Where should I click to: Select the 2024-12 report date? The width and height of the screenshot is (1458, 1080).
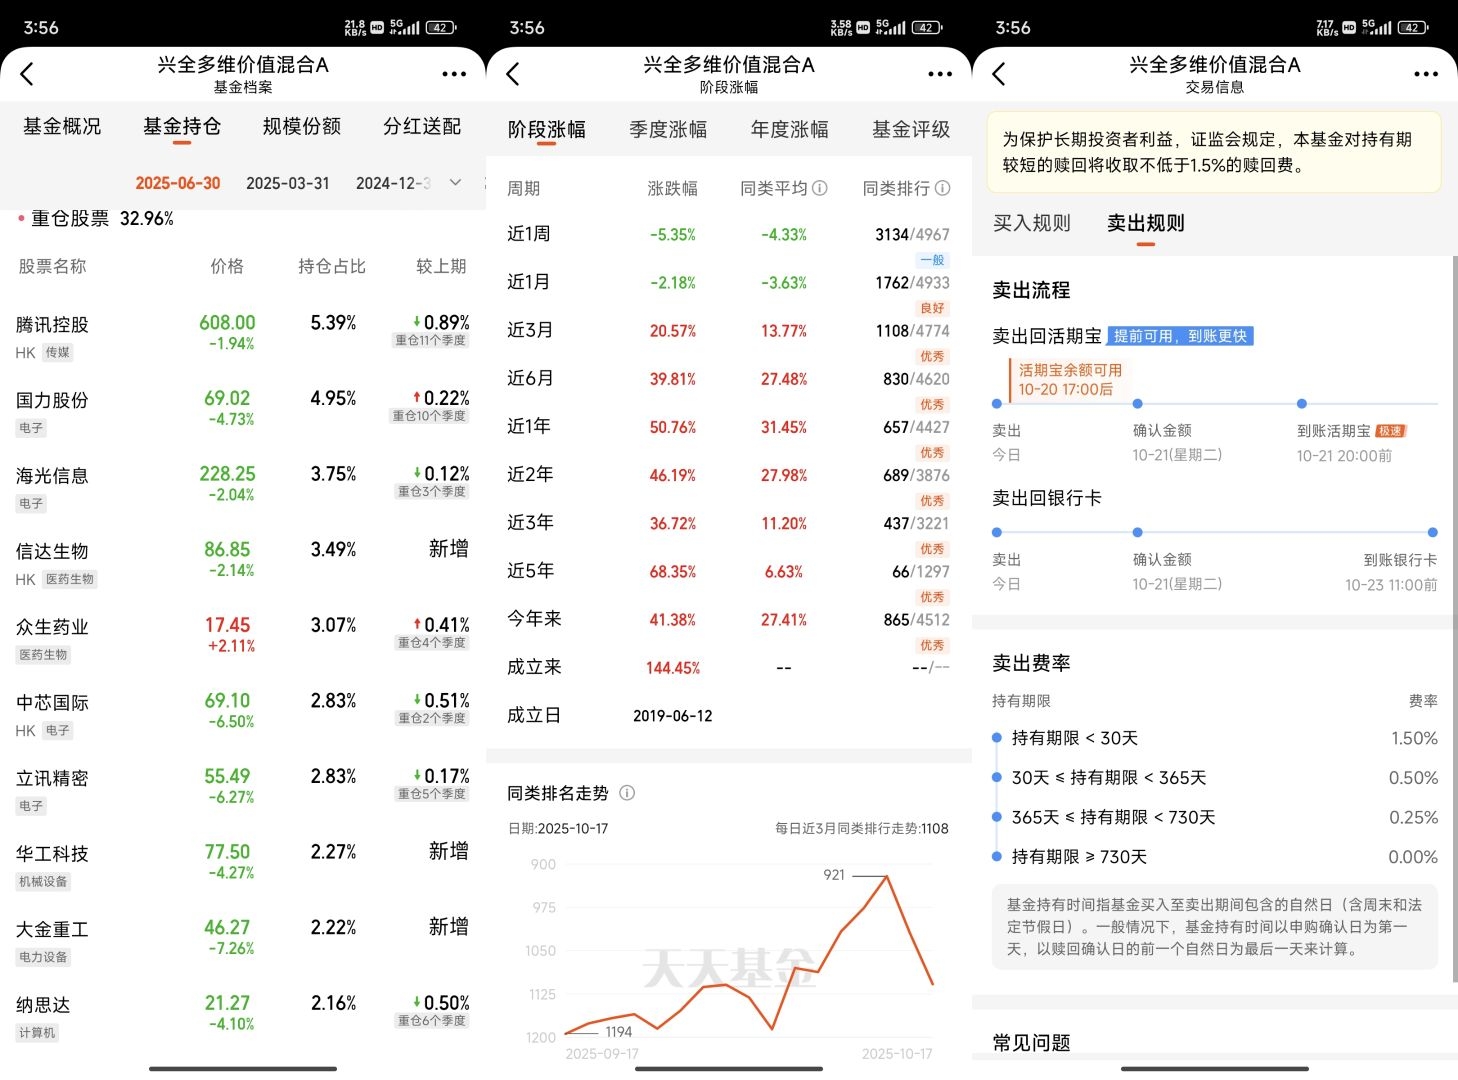(x=394, y=183)
